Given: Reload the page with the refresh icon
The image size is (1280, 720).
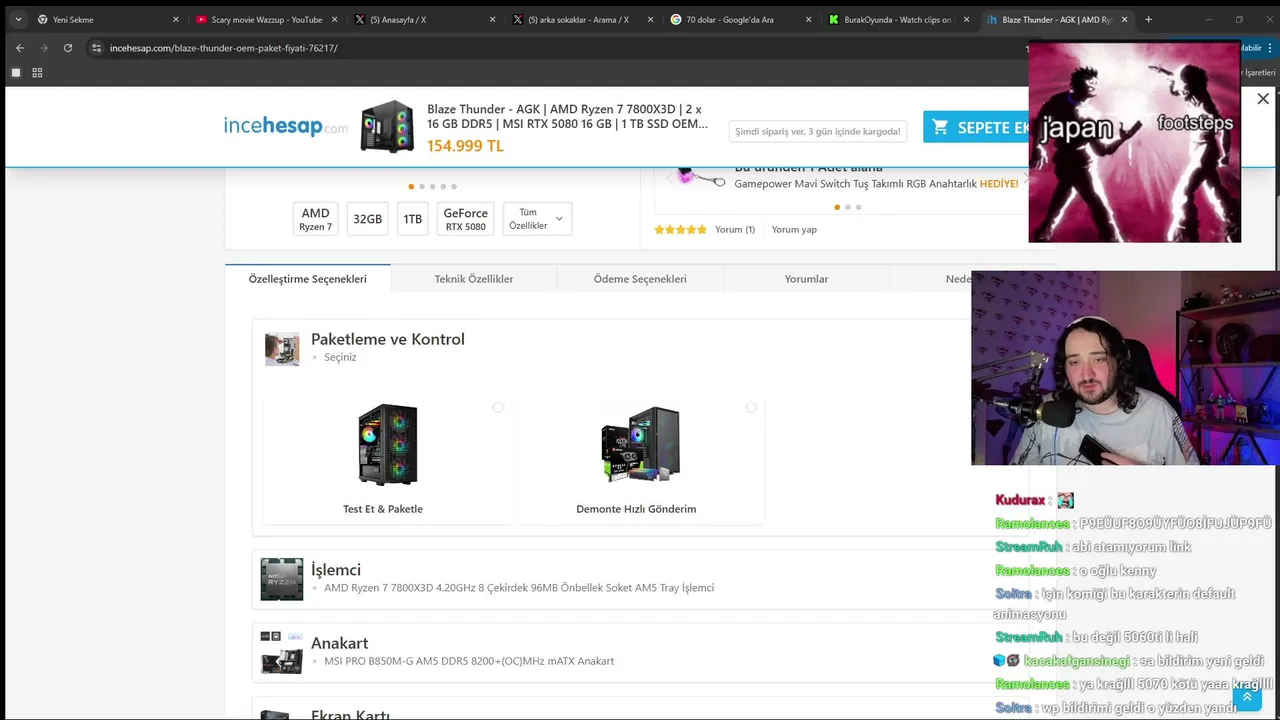Looking at the screenshot, I should pyautogui.click(x=68, y=48).
